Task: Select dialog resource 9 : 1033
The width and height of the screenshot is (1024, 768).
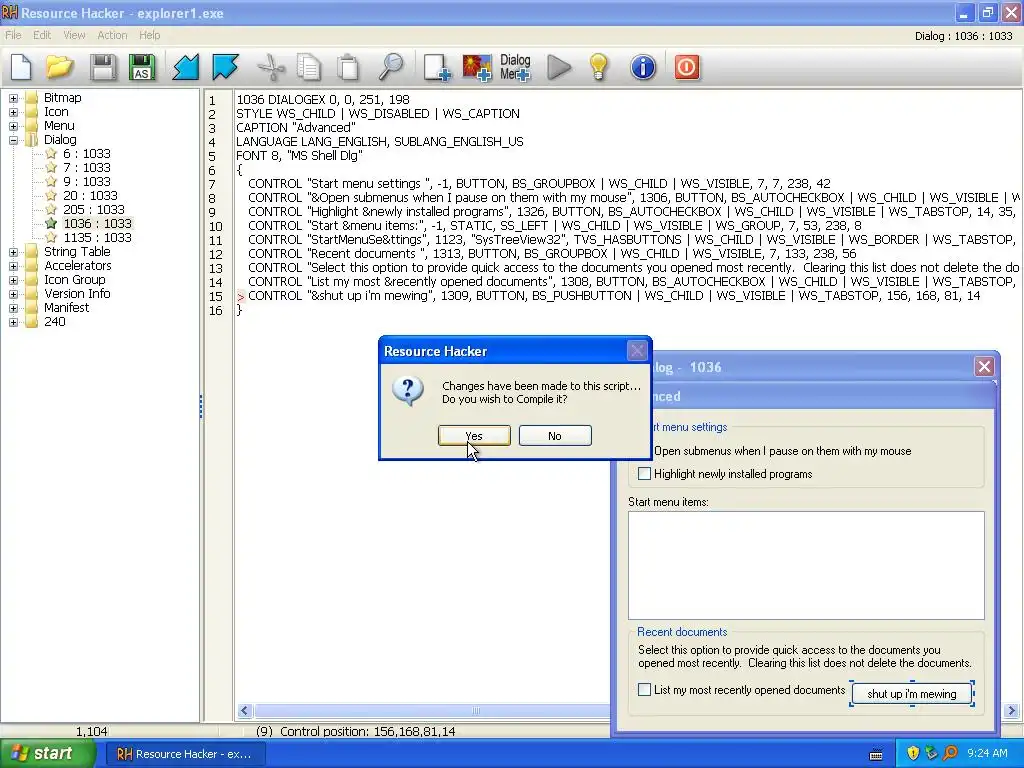Action: [86, 182]
